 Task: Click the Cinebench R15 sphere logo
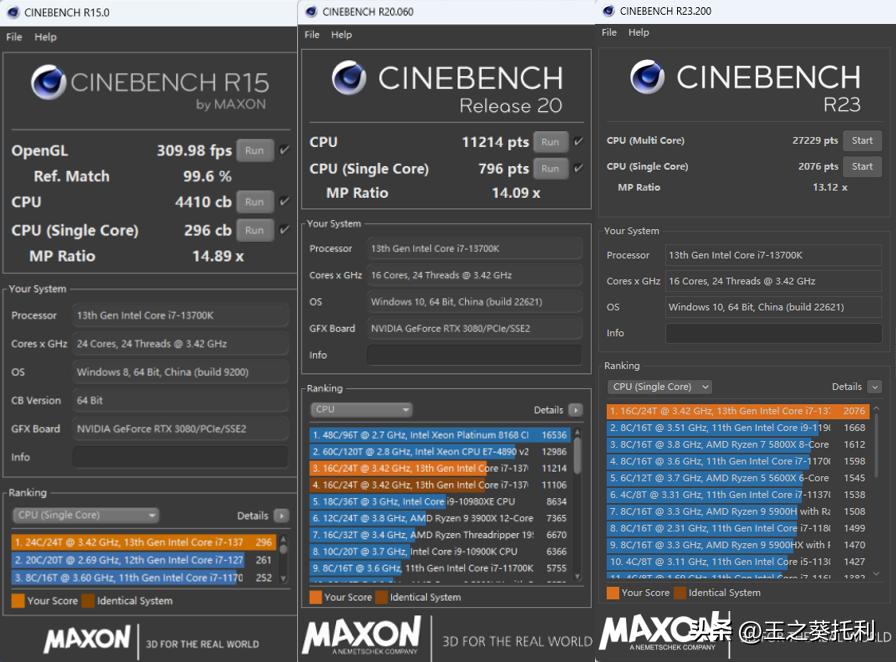48,82
